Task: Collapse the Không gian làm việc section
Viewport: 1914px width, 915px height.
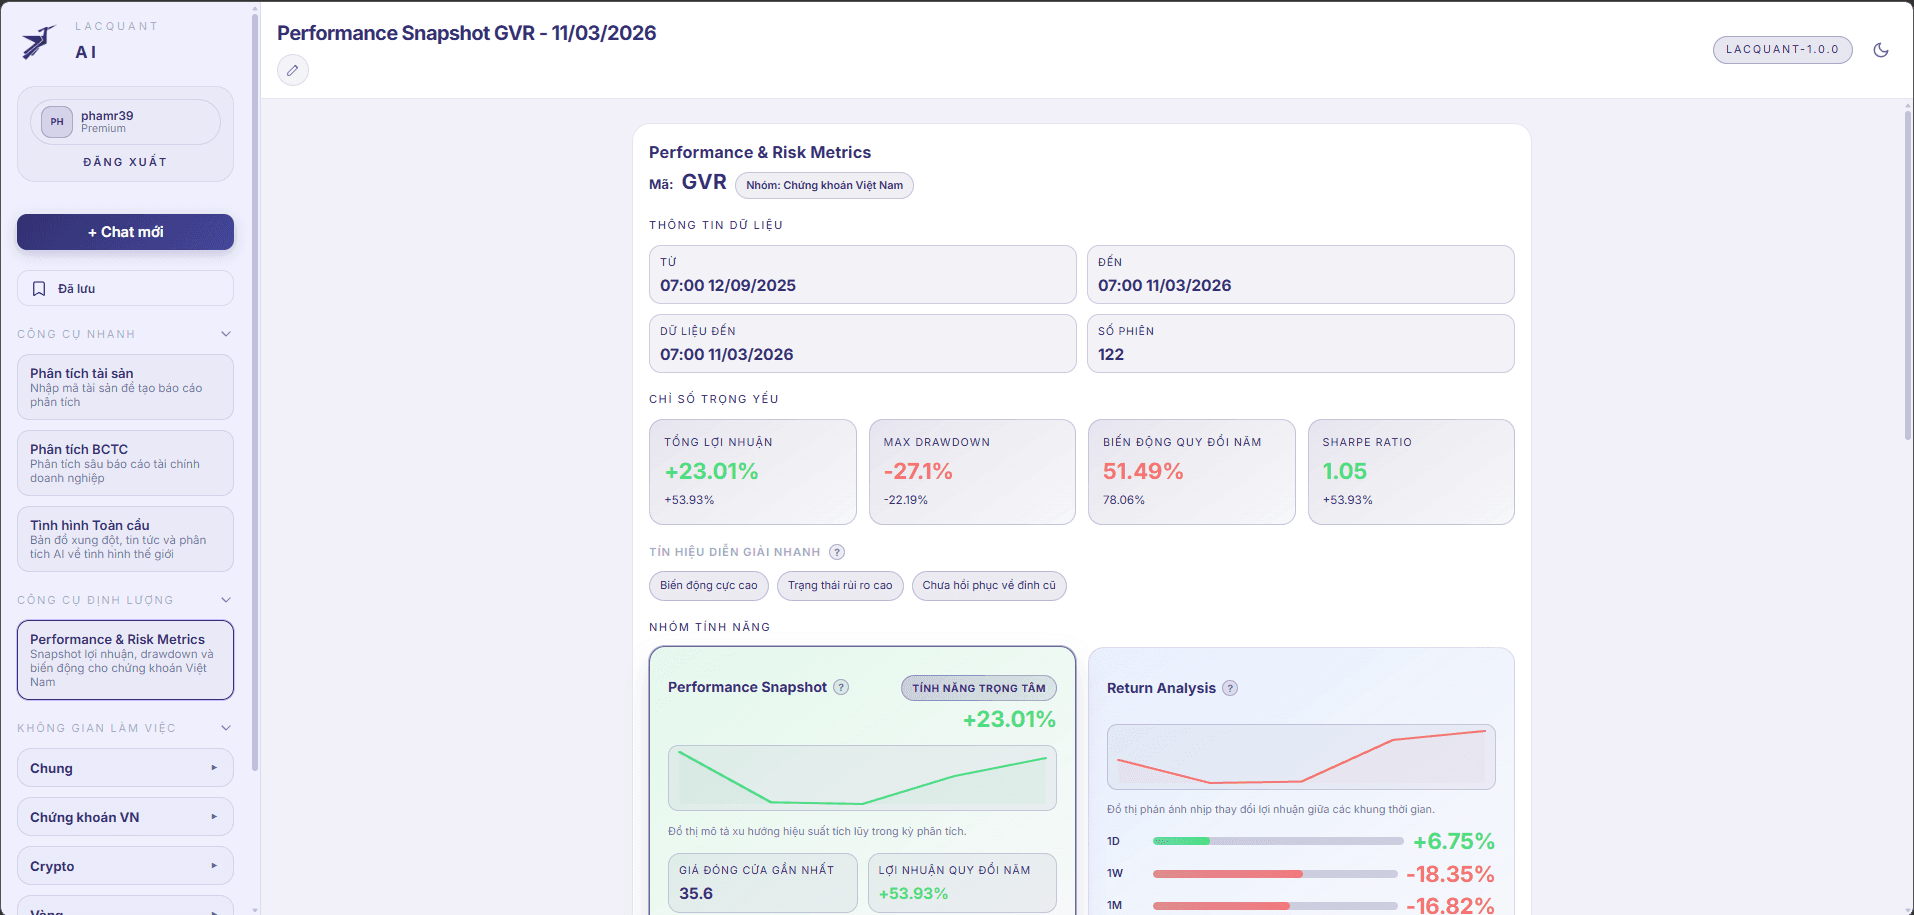Action: pyautogui.click(x=226, y=728)
